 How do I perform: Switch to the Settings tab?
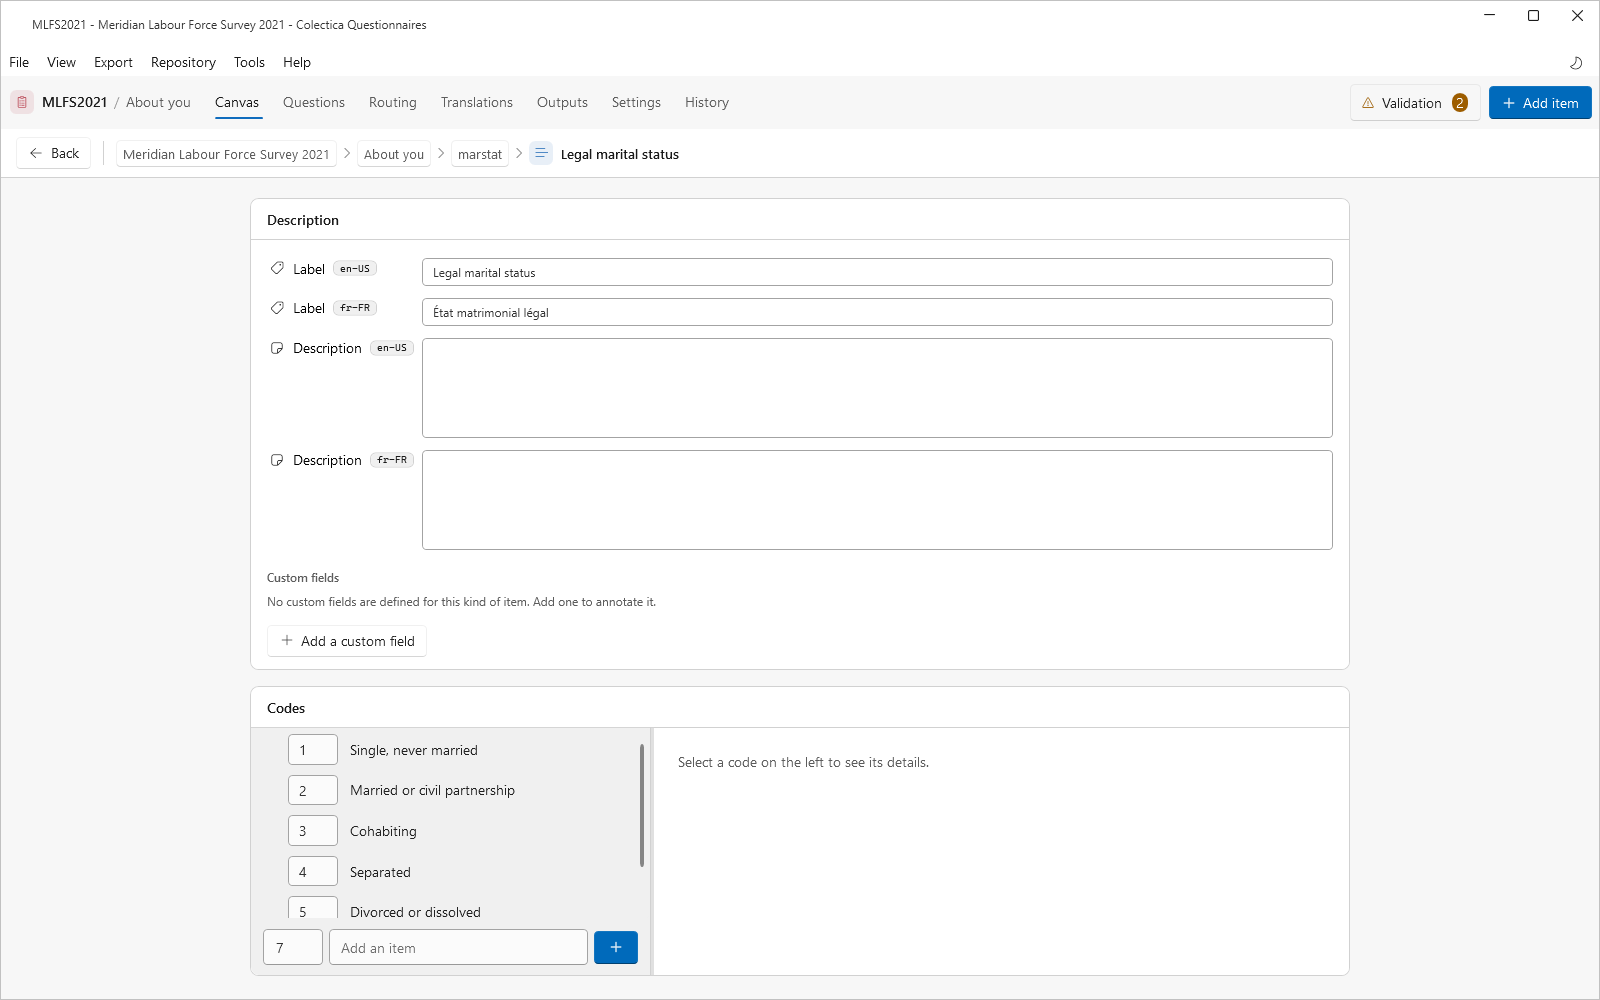click(636, 102)
